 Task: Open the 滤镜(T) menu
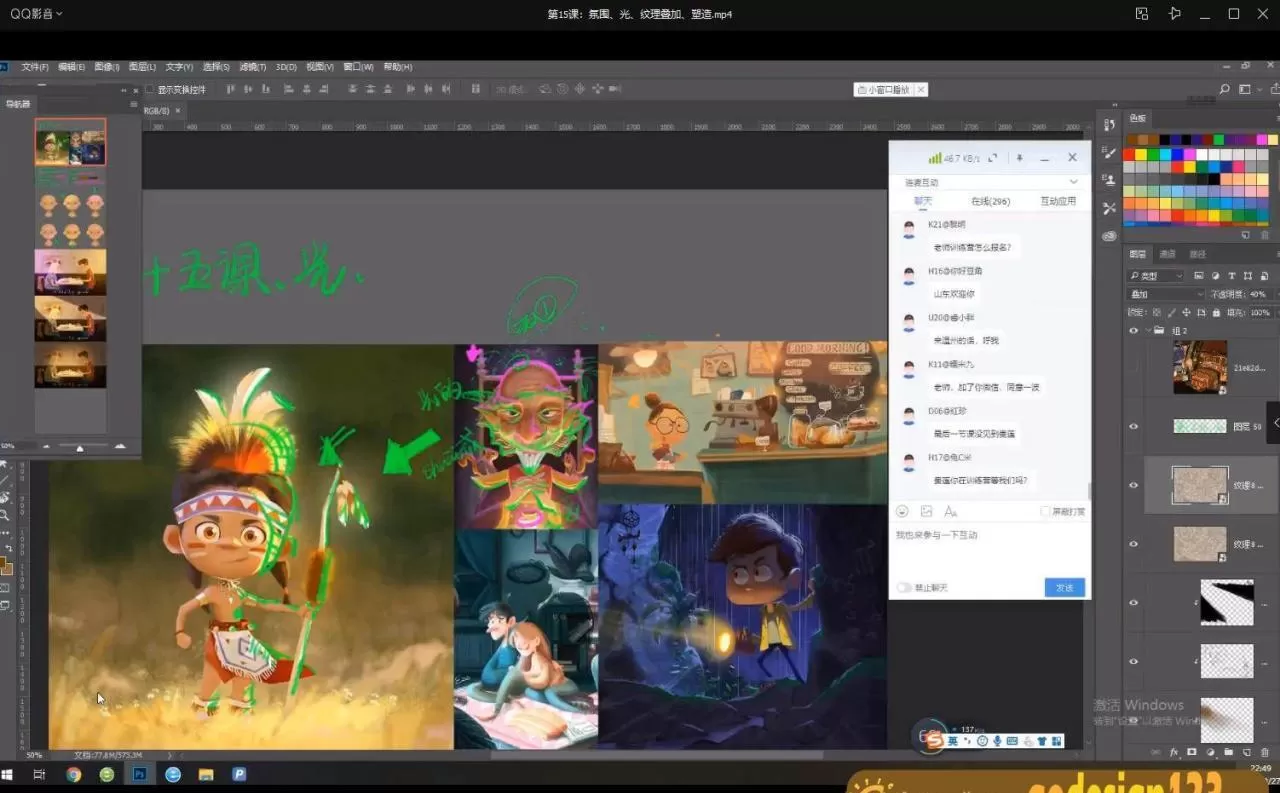[x=252, y=67]
